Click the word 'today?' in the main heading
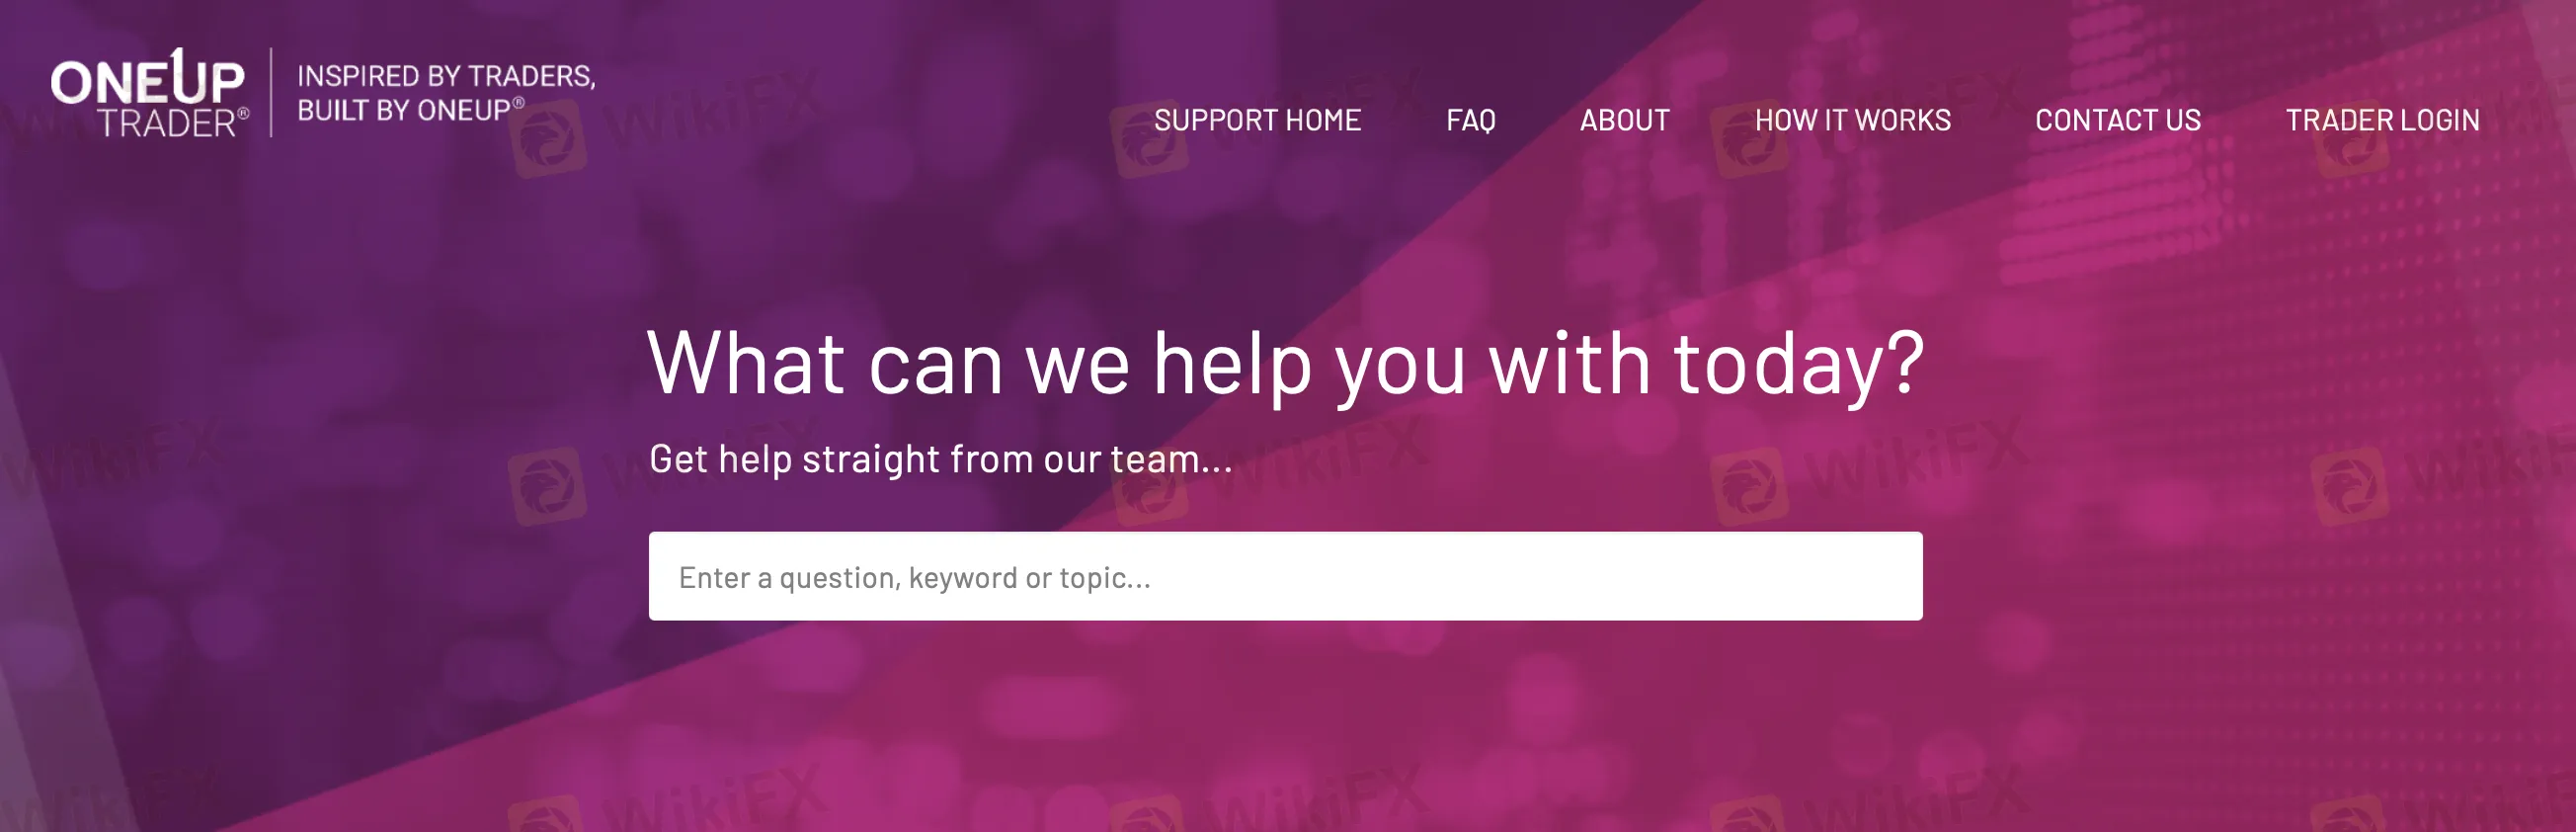 1798,364
